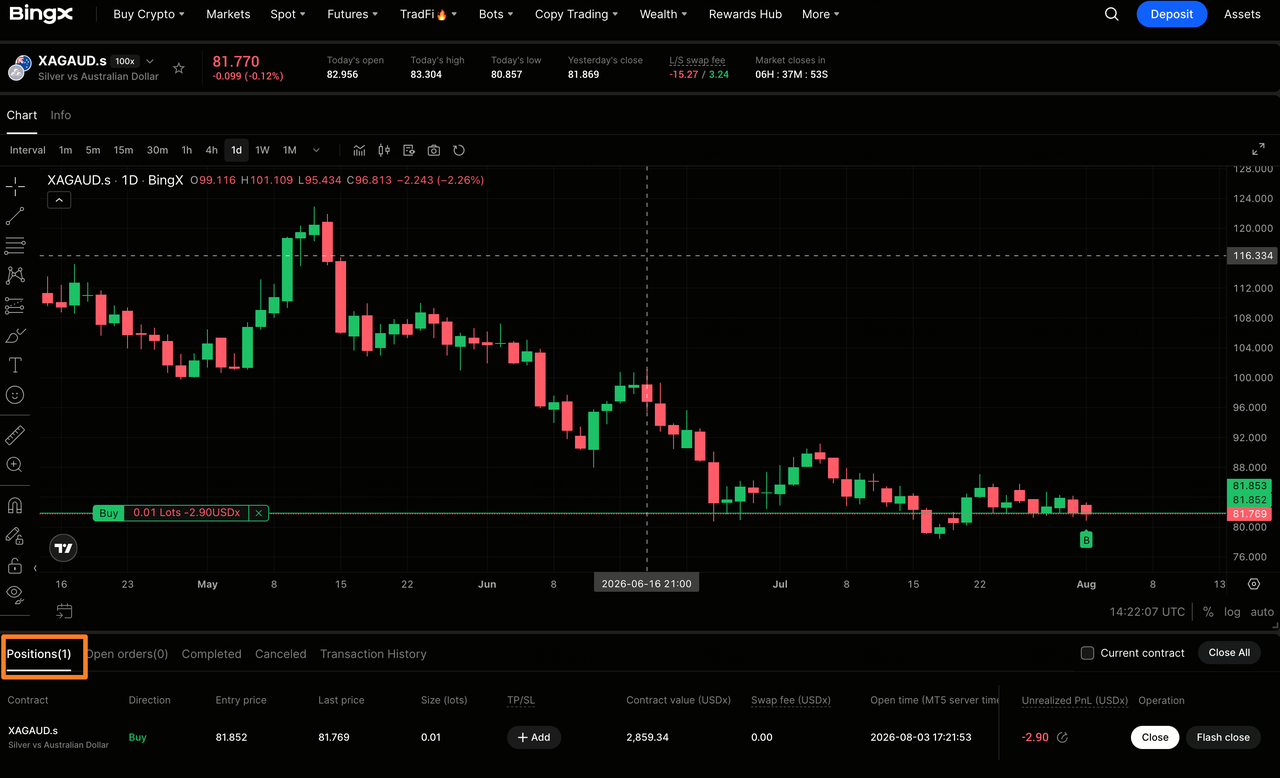Click the chart reset refresh icon
Image resolution: width=1280 pixels, height=778 pixels.
click(x=459, y=150)
